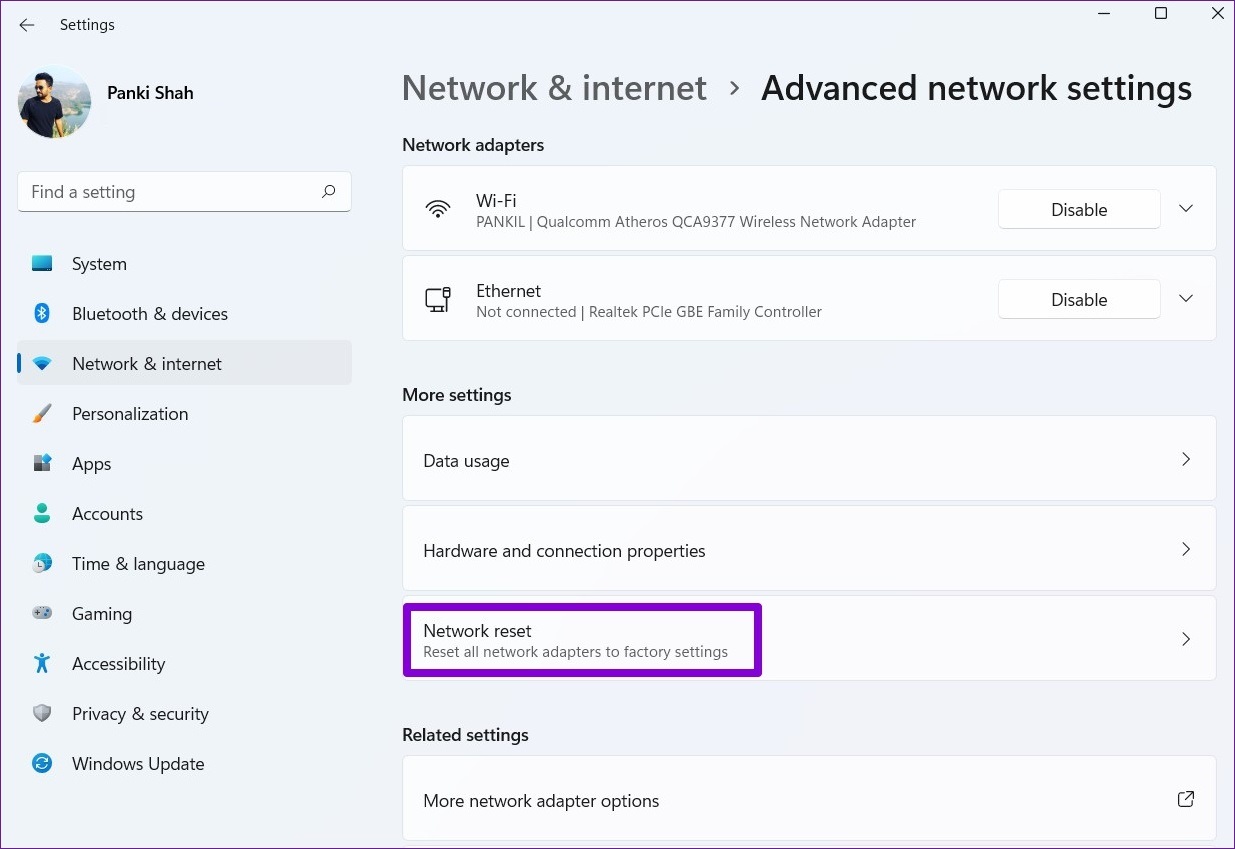Click the Find a setting search box

(x=184, y=191)
